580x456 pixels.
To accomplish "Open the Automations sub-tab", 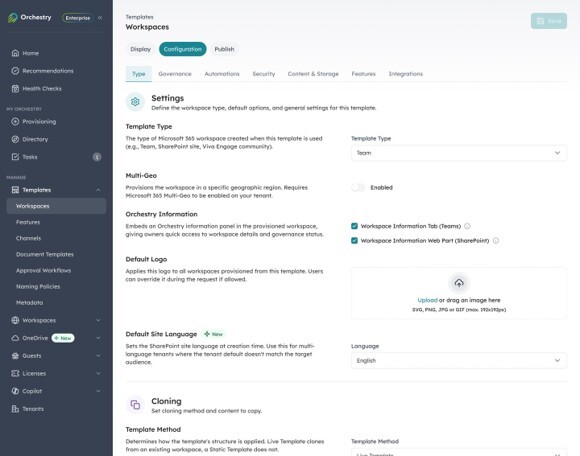I will (222, 74).
